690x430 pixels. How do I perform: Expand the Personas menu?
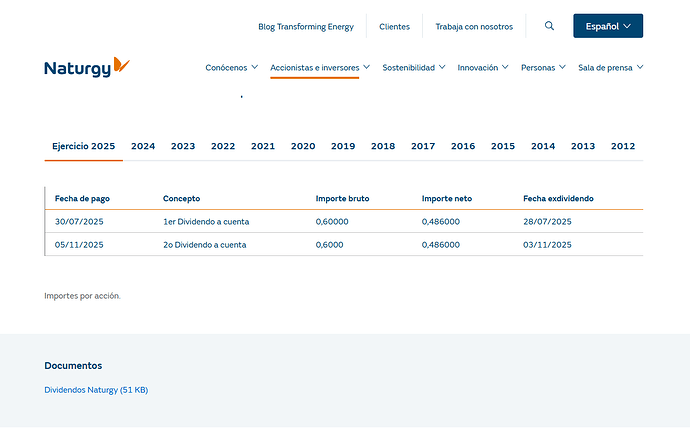[544, 68]
